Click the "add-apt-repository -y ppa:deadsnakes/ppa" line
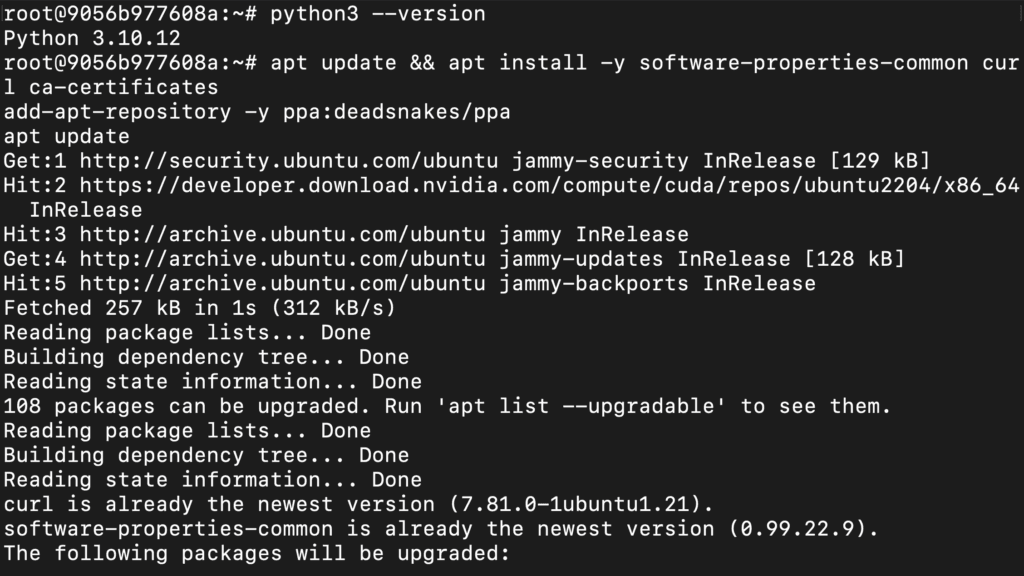This screenshot has height=576, width=1024. pyautogui.click(x=257, y=112)
